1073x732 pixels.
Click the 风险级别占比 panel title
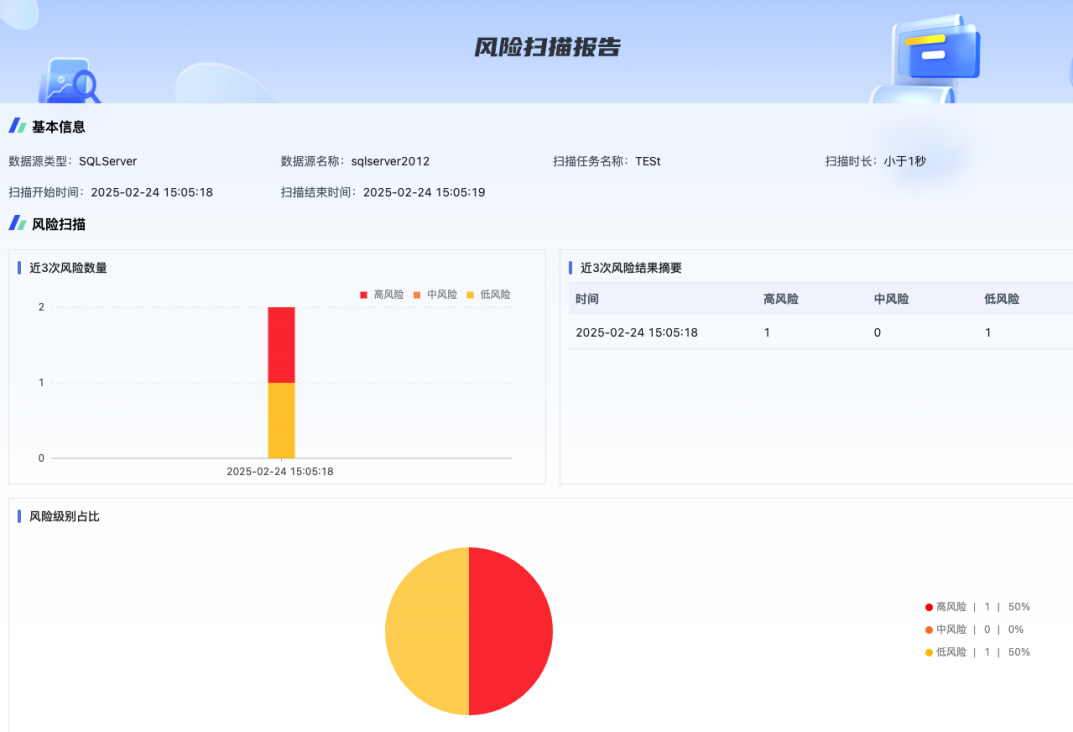[64, 517]
